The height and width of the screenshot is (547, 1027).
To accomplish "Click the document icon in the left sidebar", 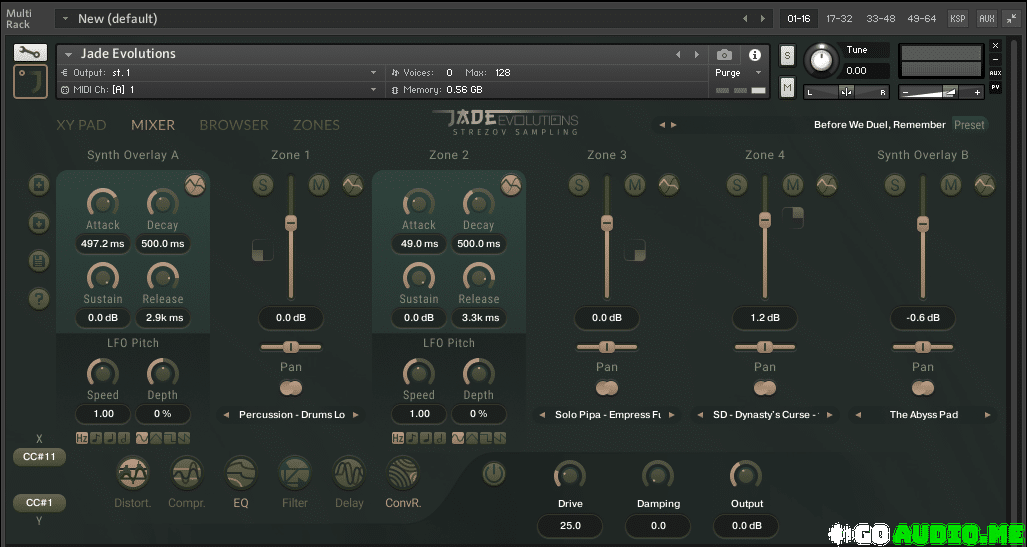I will coord(39,261).
